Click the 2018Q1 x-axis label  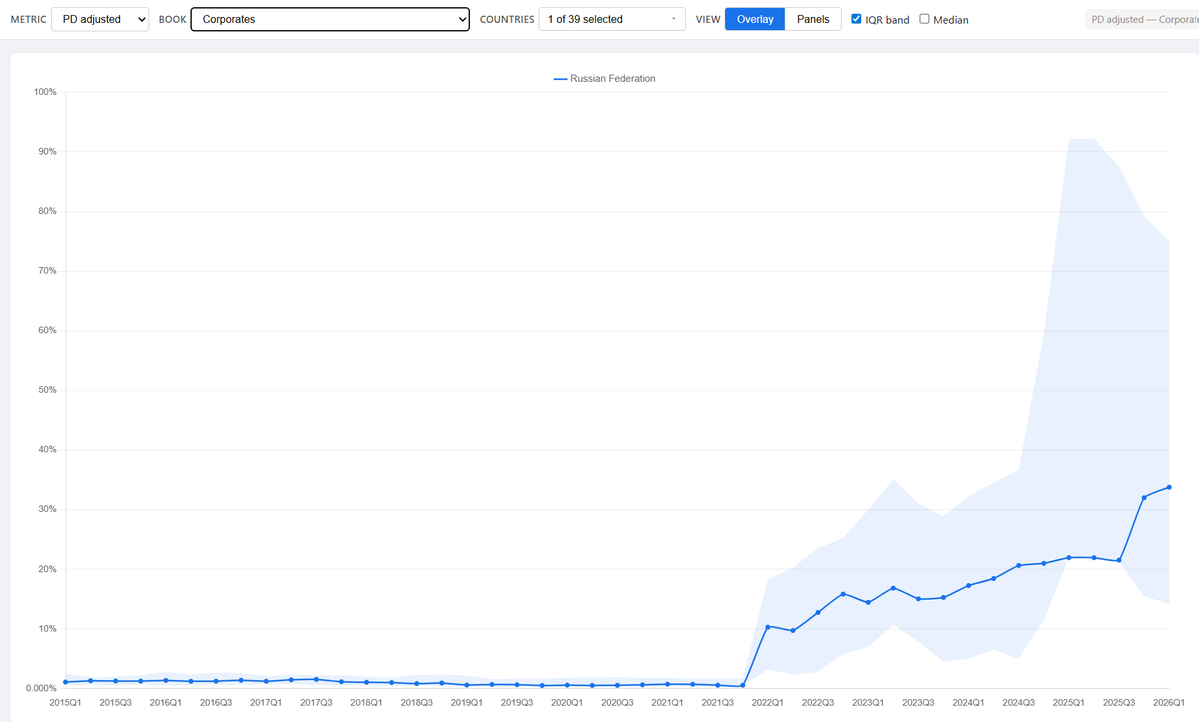click(x=366, y=702)
